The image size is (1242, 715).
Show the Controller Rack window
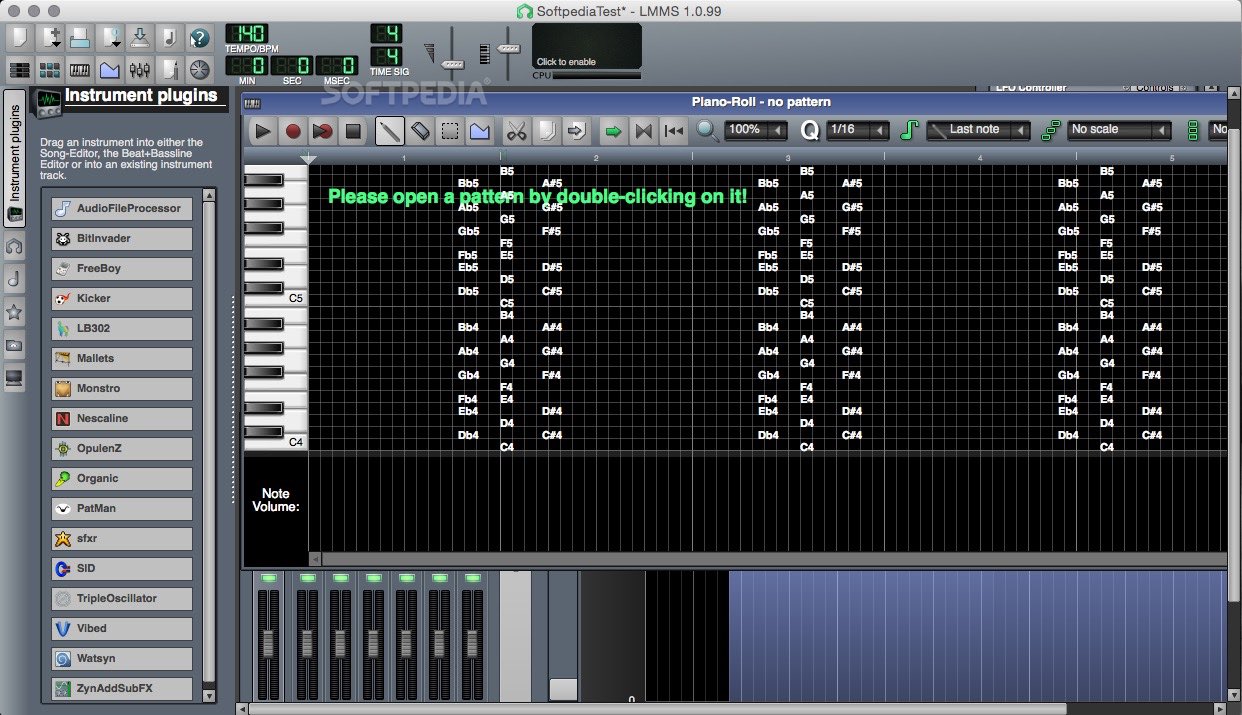200,70
